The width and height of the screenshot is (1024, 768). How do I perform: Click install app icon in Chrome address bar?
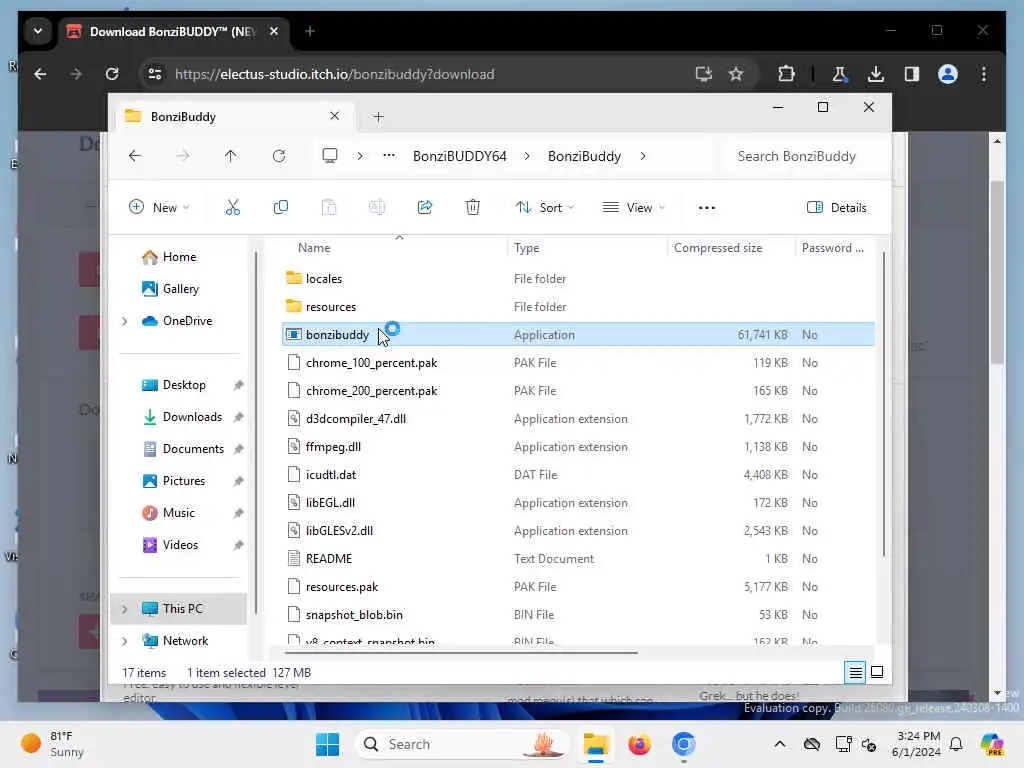point(703,74)
